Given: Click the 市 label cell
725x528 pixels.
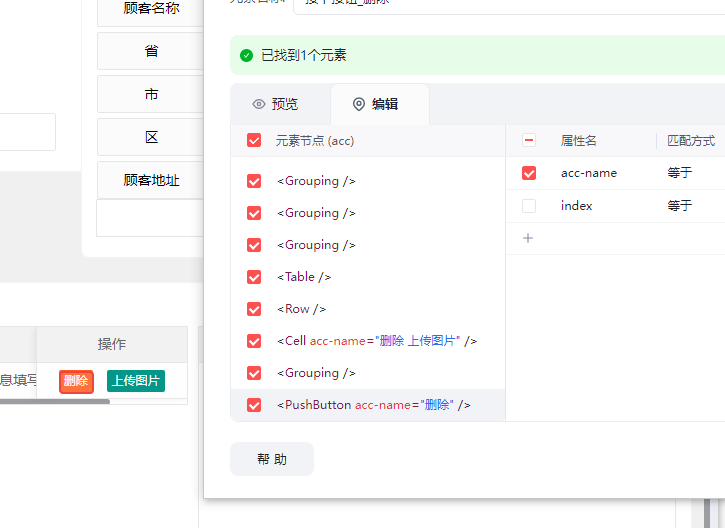Looking at the screenshot, I should click(x=151, y=94).
